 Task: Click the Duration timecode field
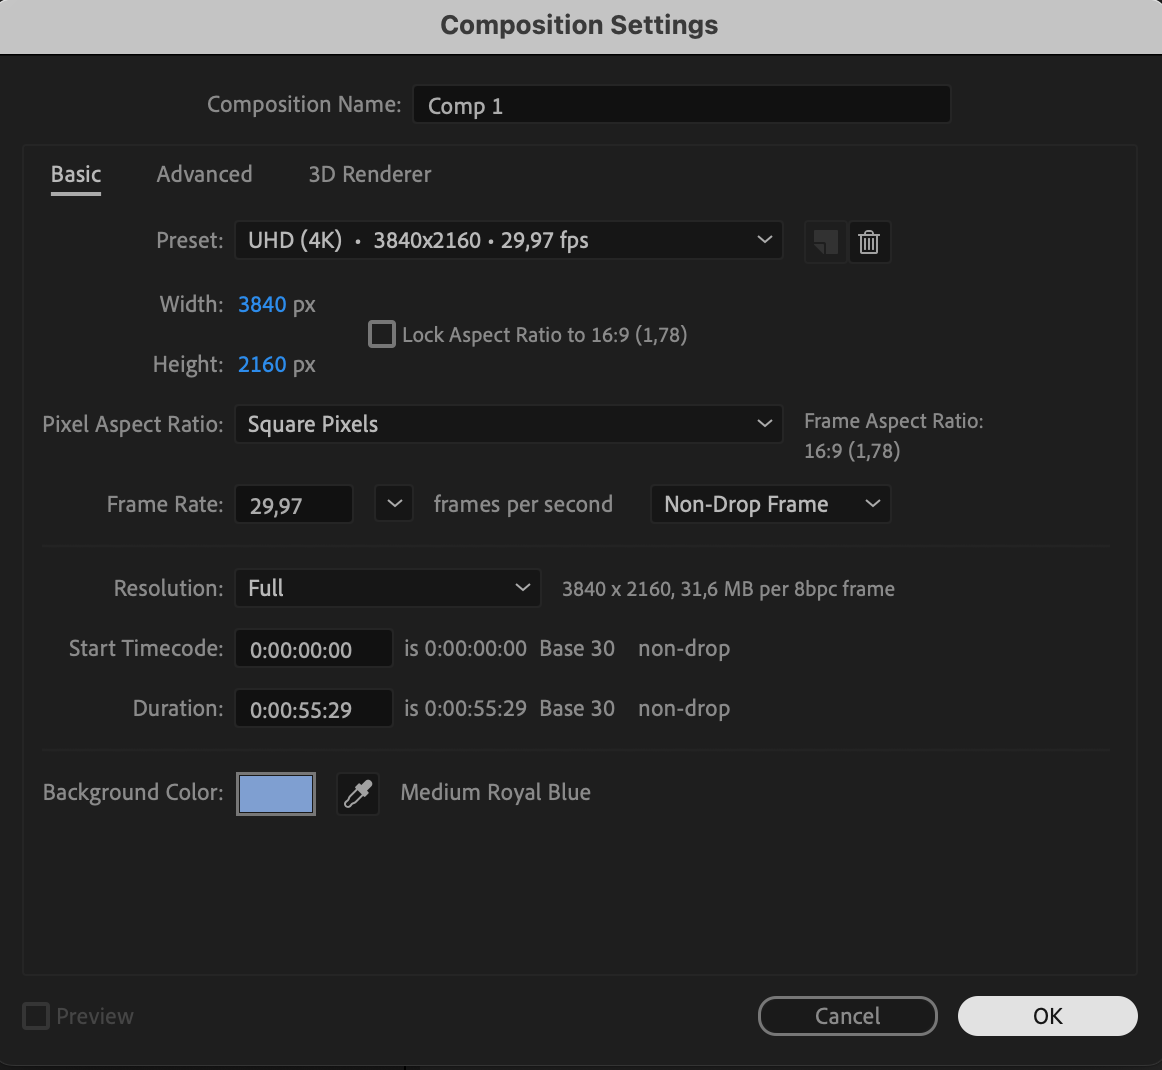coord(313,709)
